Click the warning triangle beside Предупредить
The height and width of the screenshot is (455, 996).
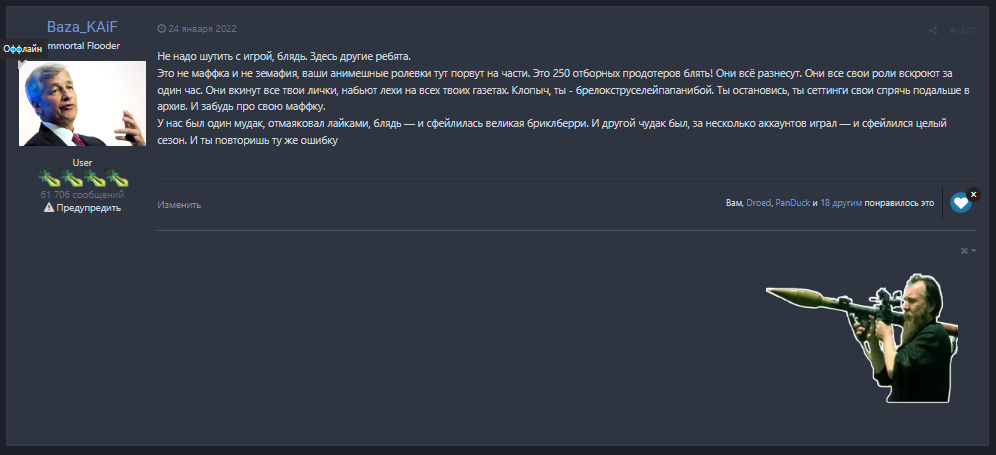[48, 208]
